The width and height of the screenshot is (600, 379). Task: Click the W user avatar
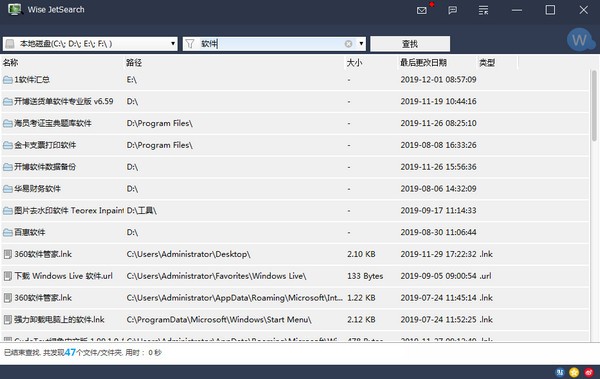tap(579, 39)
